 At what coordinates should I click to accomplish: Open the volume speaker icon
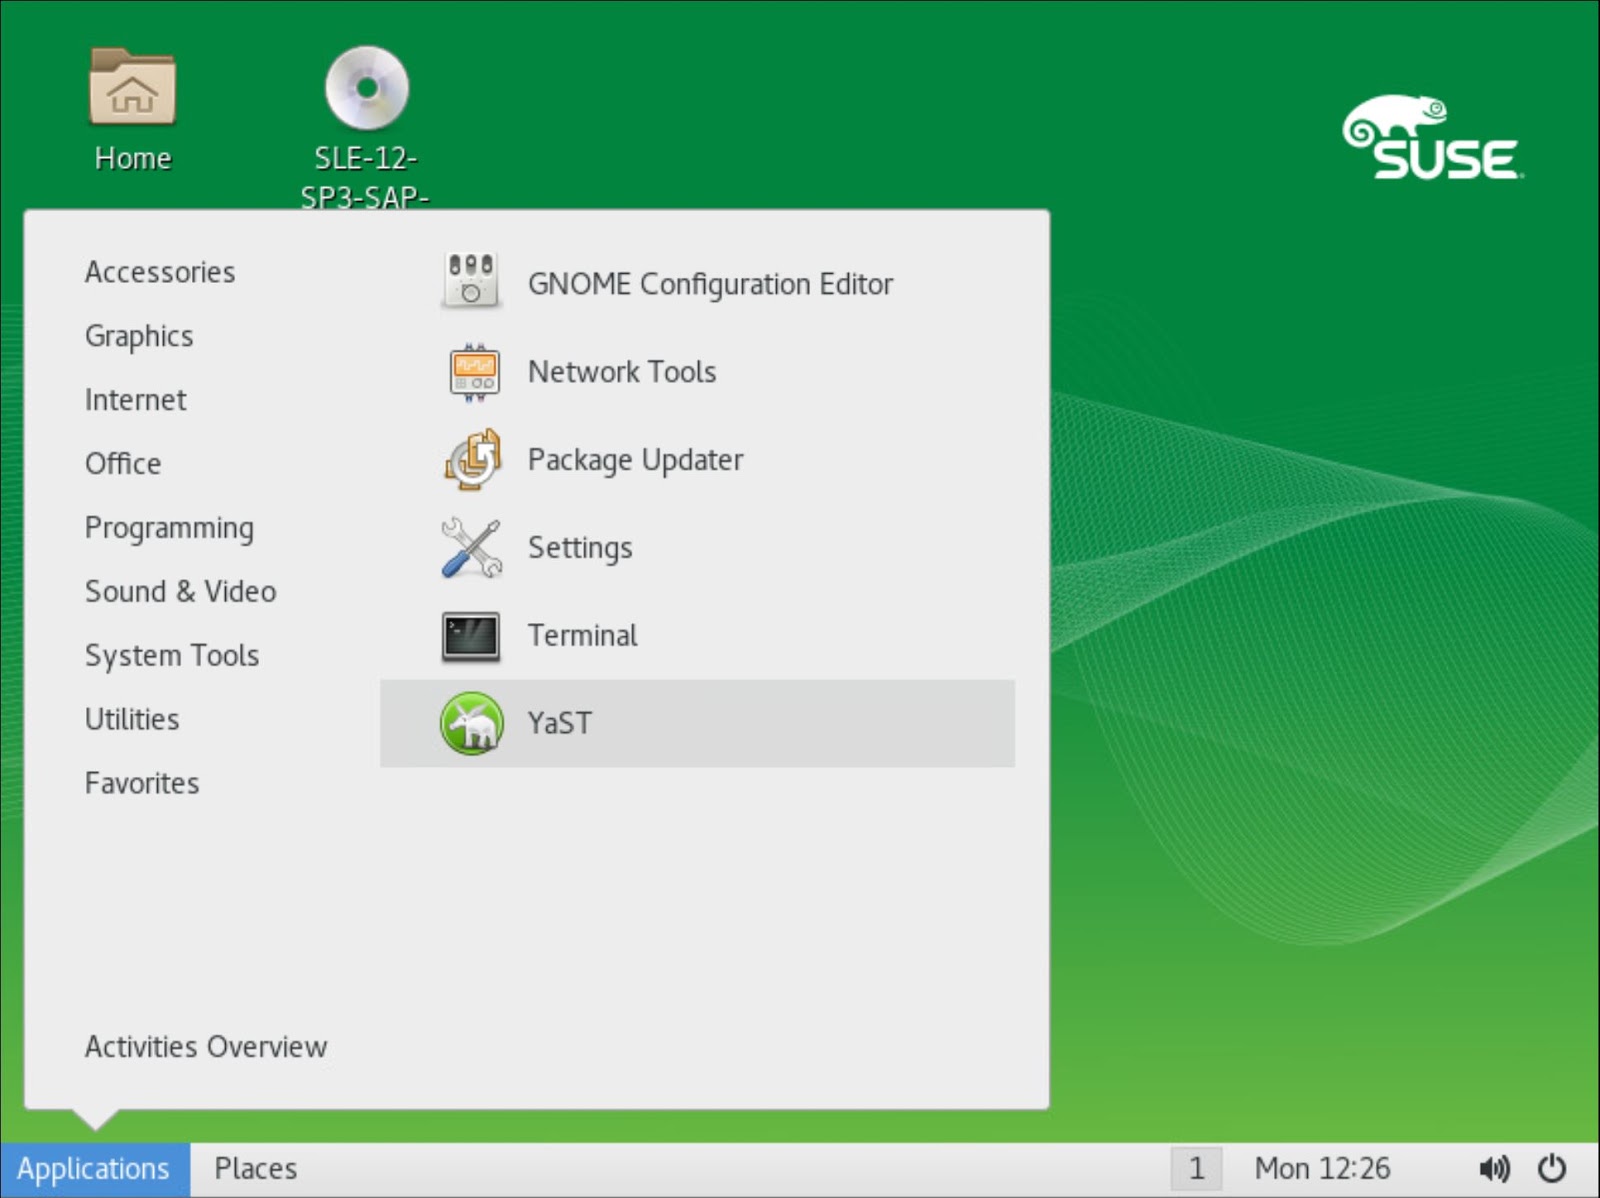1494,1168
